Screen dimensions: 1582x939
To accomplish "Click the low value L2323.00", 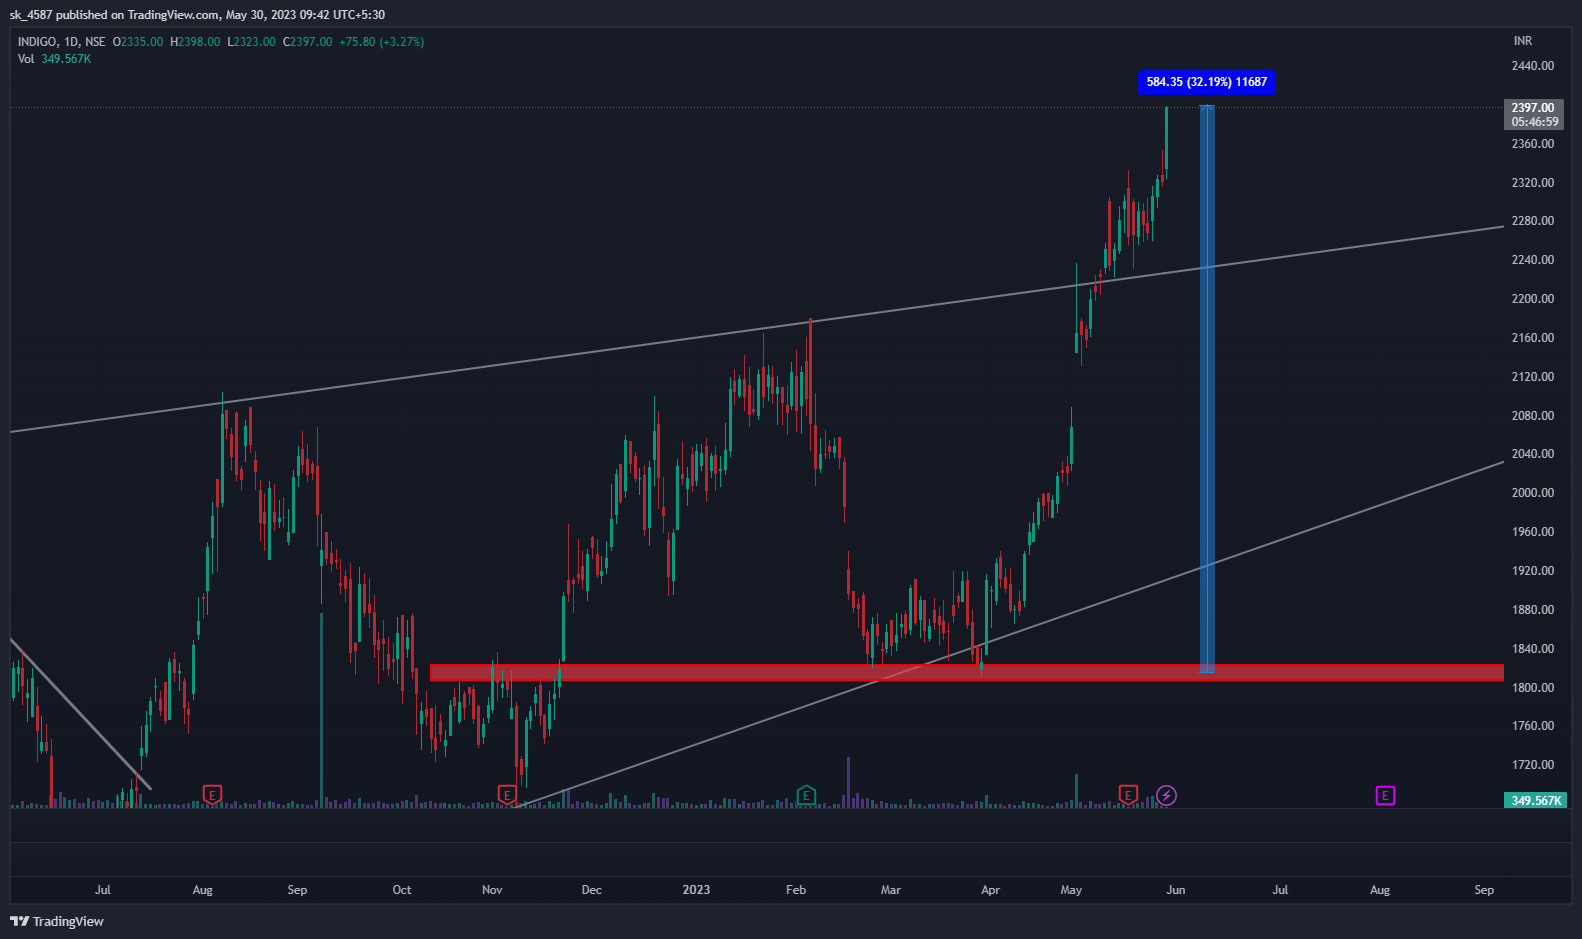I will 251,42.
